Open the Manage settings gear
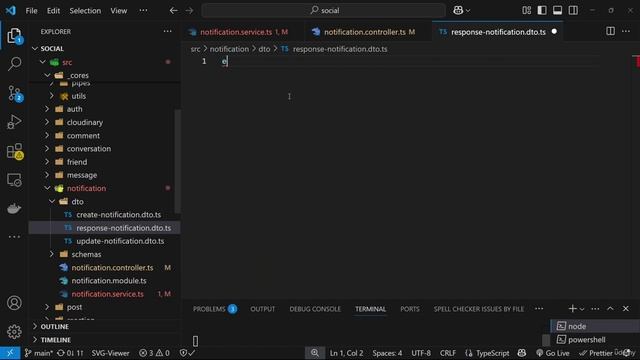The image size is (640, 360). click(x=14, y=331)
